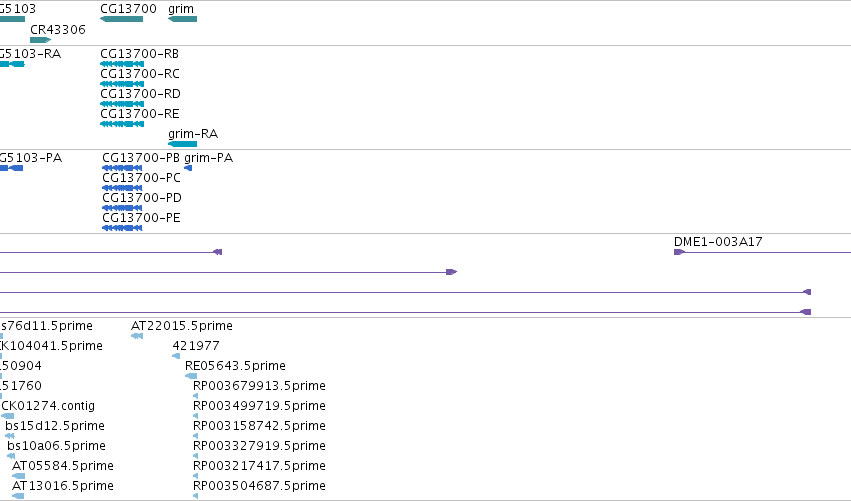The width and height of the screenshot is (851, 501).
Task: Select the G5103-PA coding glyph
Action: 11,168
